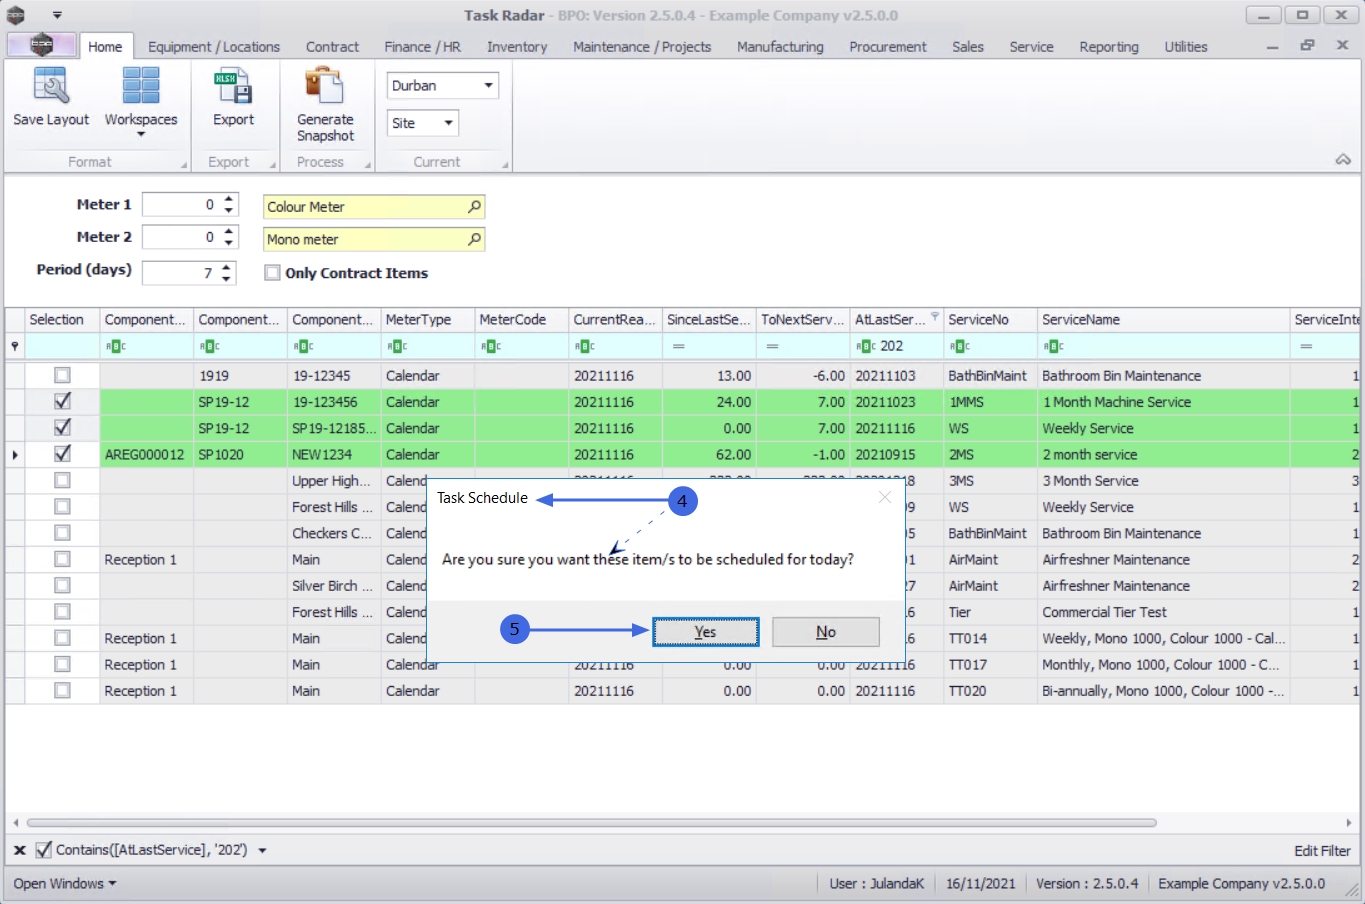Remove filter with X icon at bottom

19,850
